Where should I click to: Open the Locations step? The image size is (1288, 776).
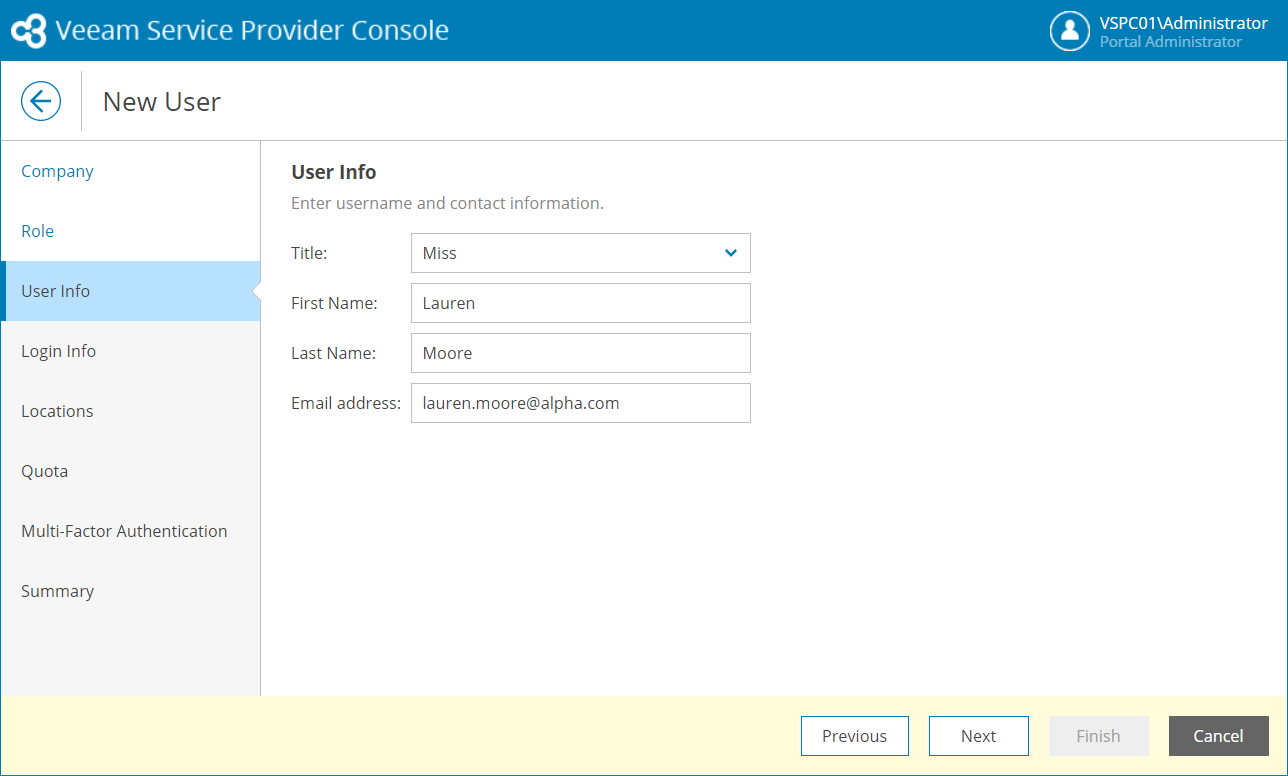click(x=130, y=411)
